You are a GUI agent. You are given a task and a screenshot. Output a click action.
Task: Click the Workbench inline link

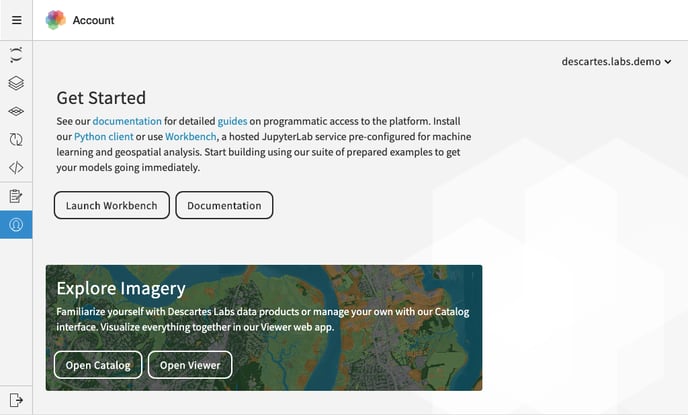tap(191, 137)
